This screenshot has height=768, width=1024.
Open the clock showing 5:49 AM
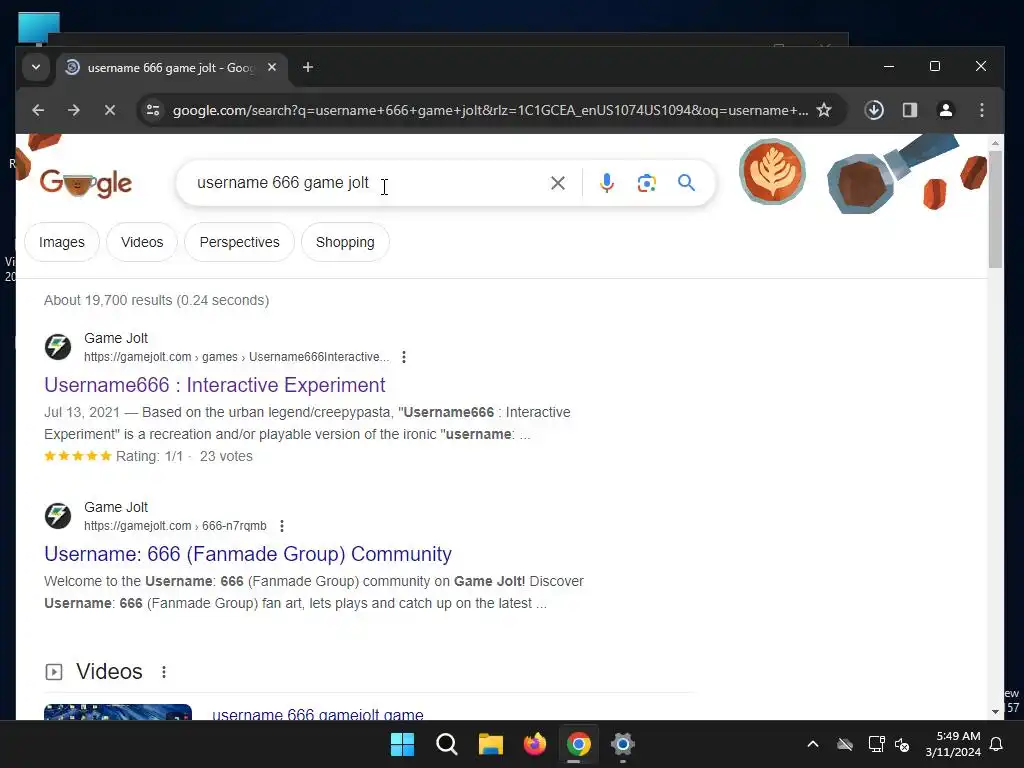coord(953,744)
